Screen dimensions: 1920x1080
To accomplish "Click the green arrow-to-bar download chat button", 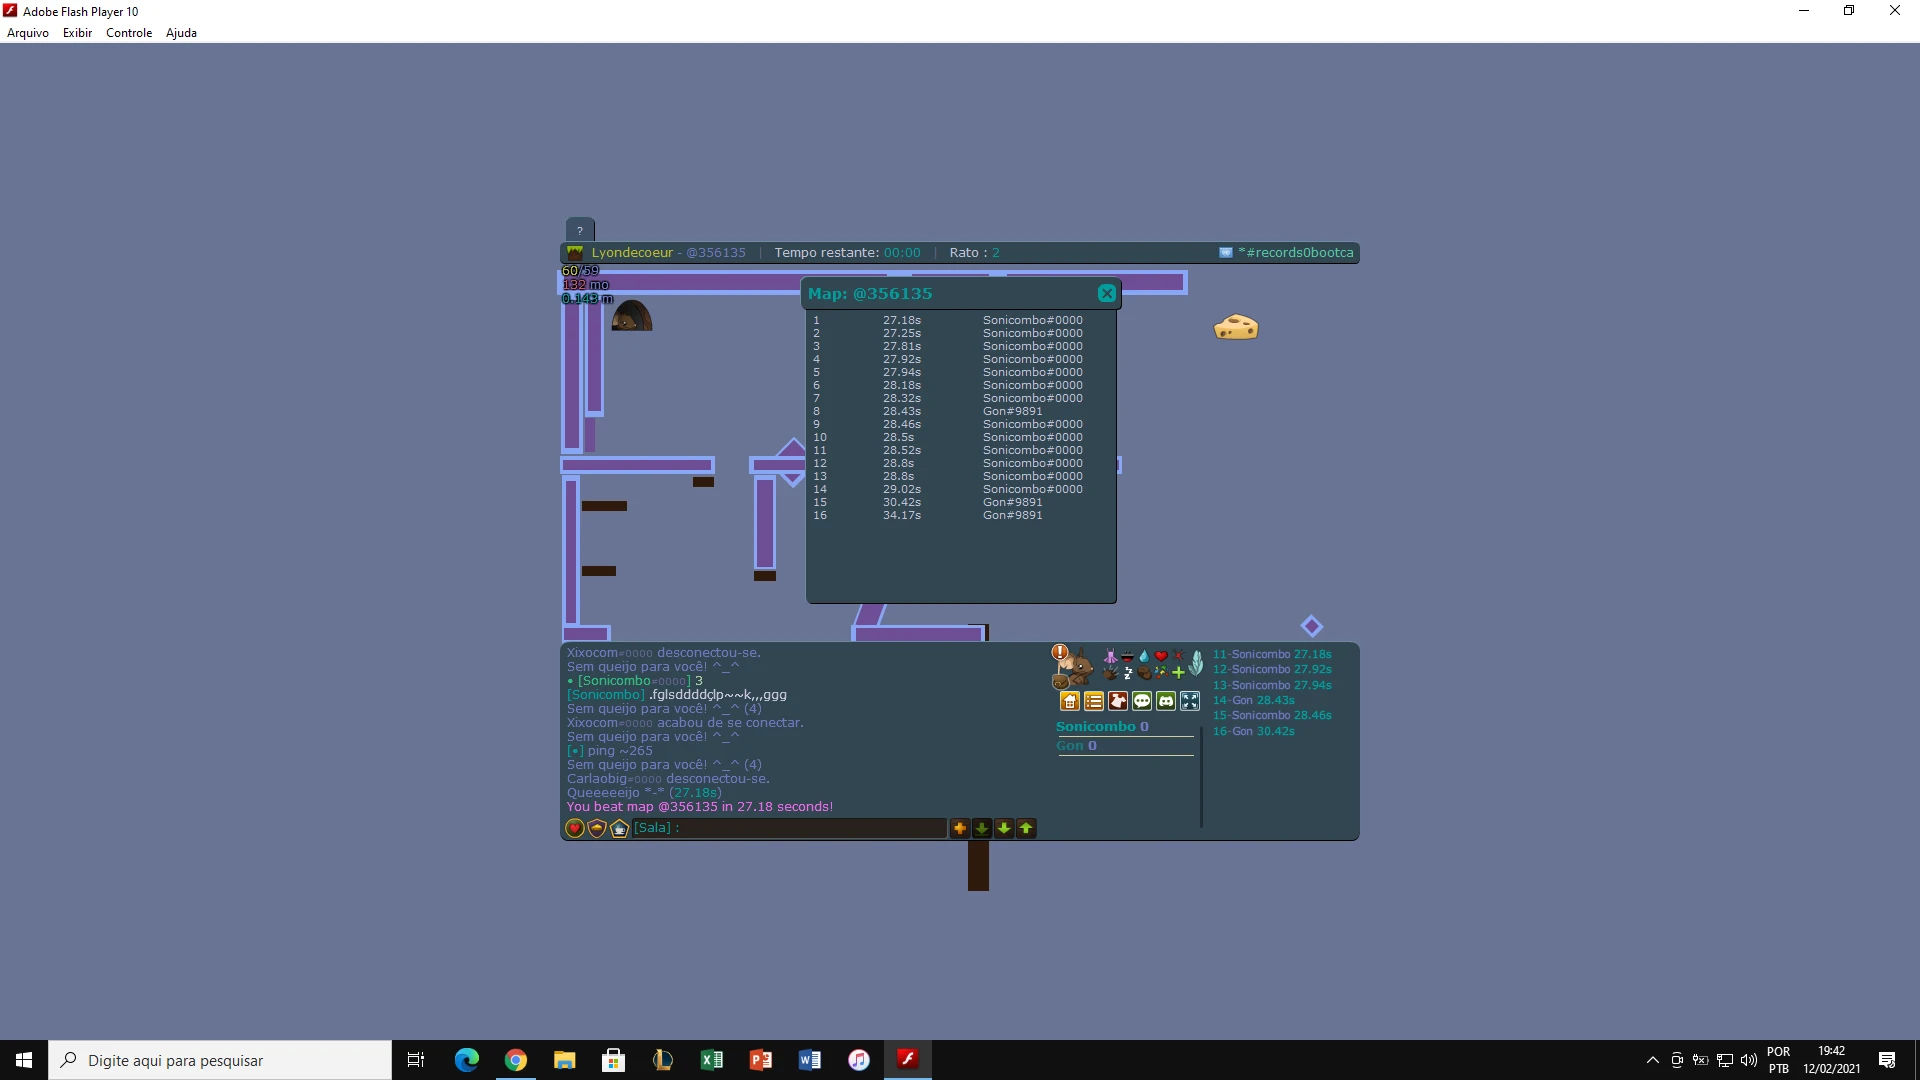I will coord(982,828).
